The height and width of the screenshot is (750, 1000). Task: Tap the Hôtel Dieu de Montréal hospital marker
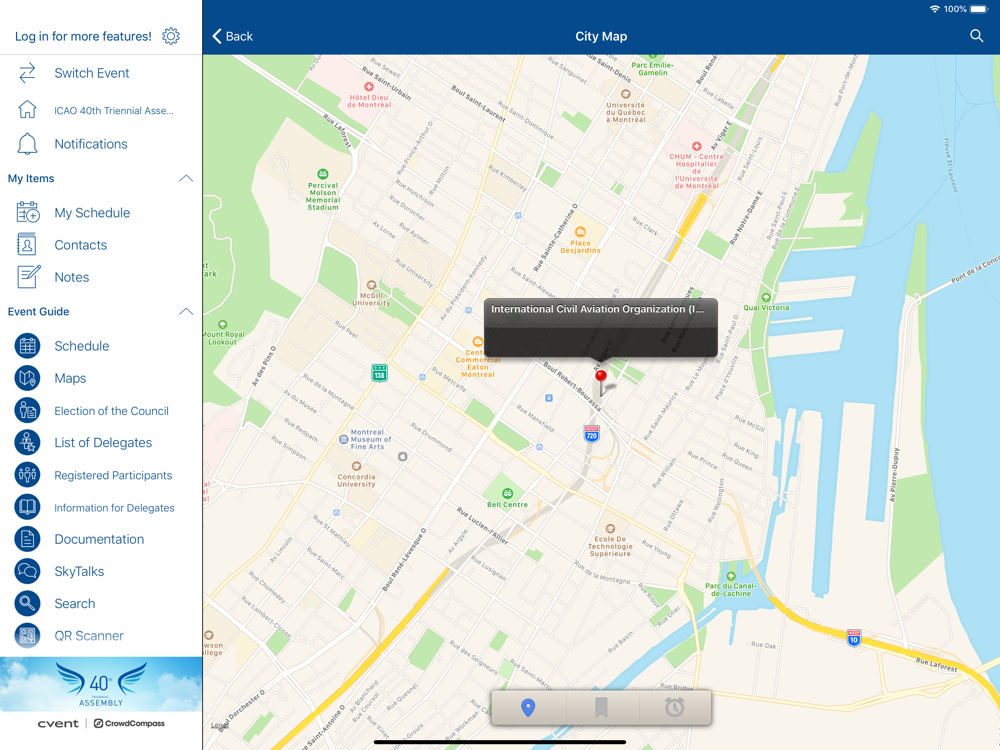[x=369, y=87]
